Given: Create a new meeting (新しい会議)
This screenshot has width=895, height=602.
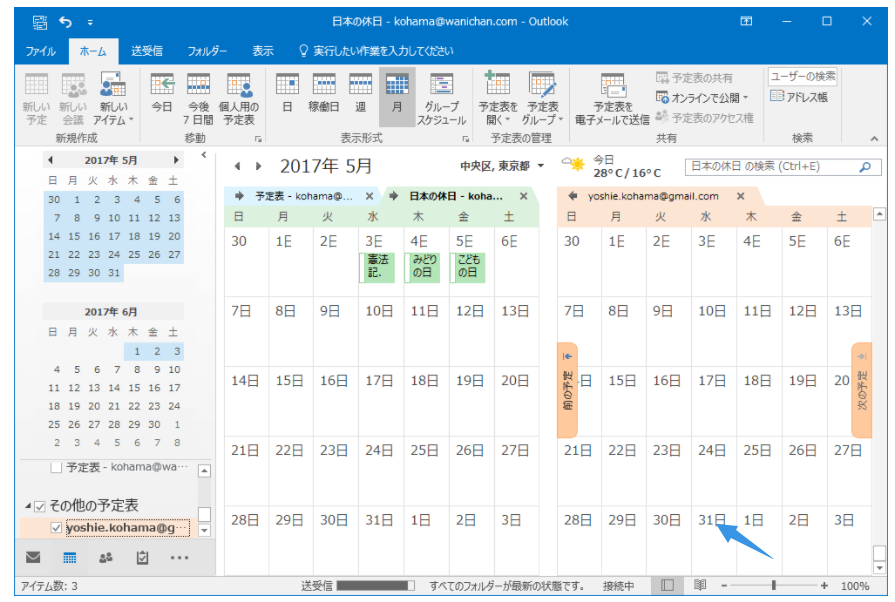Looking at the screenshot, I should 73,99.
